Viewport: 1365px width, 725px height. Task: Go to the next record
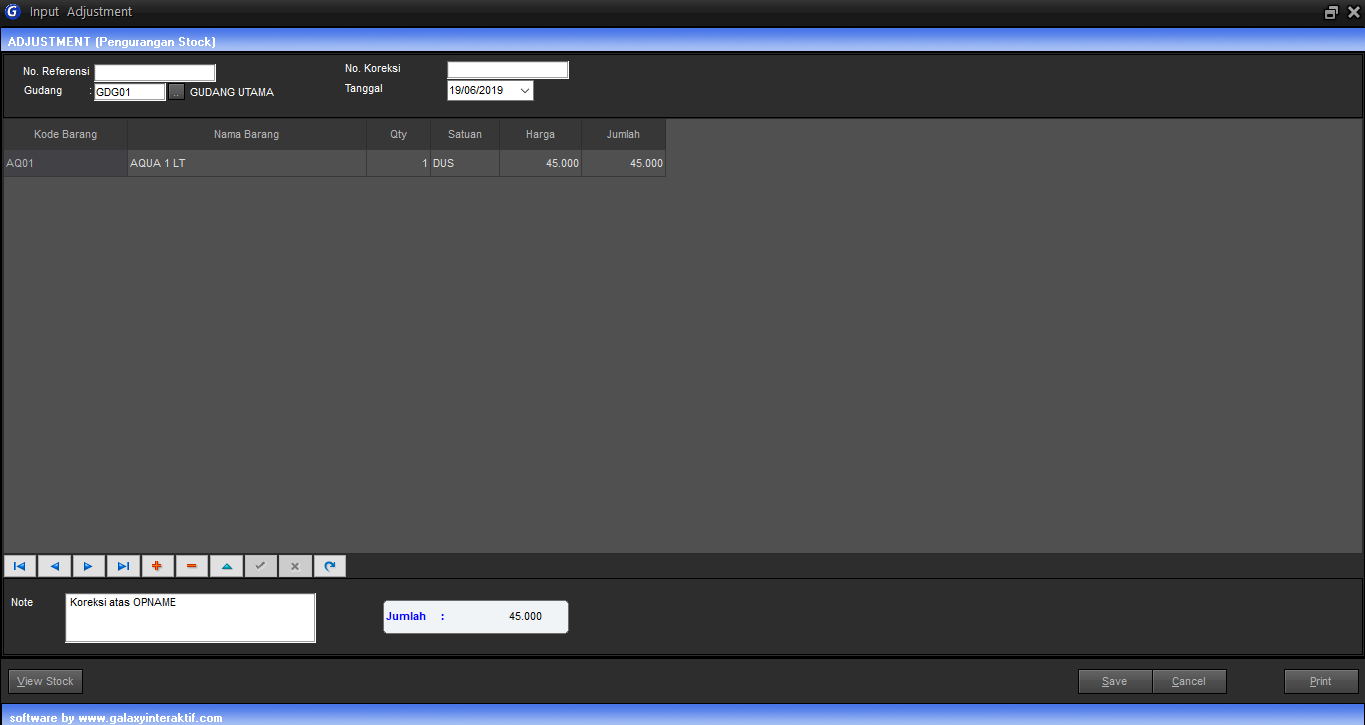coord(88,566)
